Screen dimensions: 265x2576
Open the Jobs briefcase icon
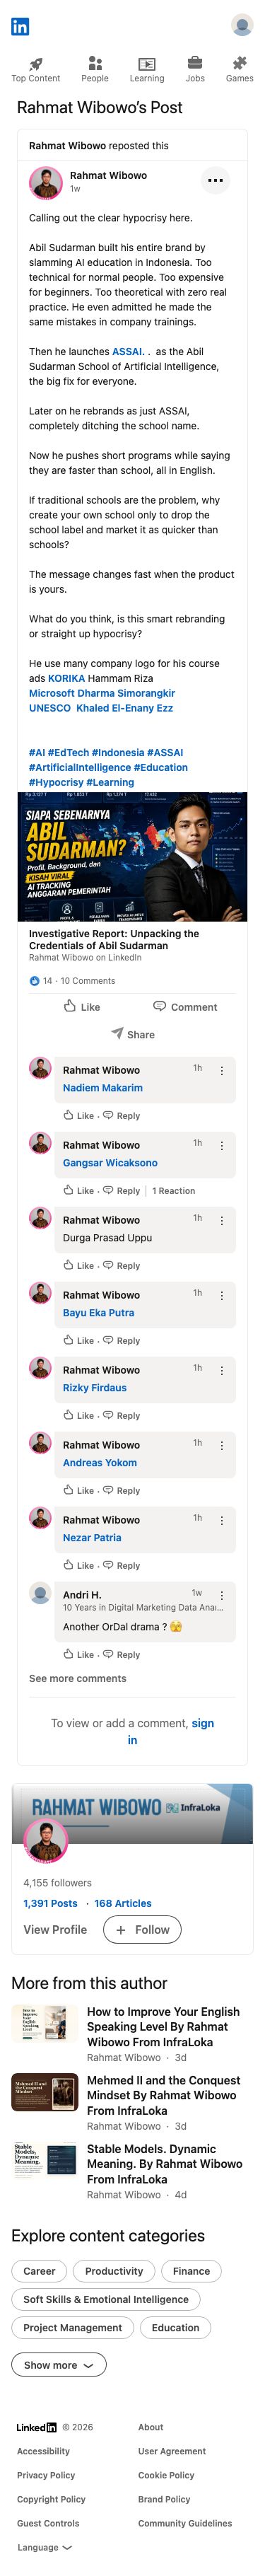(195, 63)
